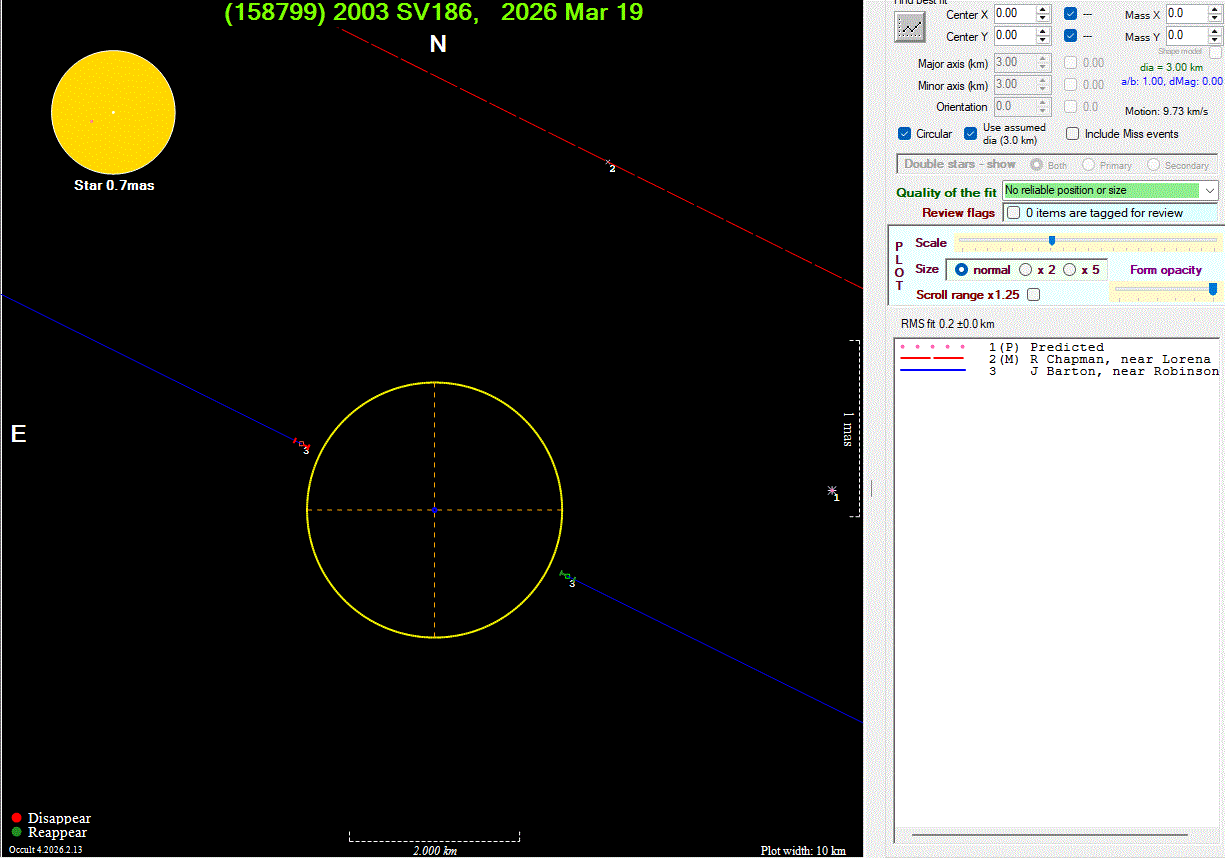Decrease Center Y with the down arrow

1044,40
